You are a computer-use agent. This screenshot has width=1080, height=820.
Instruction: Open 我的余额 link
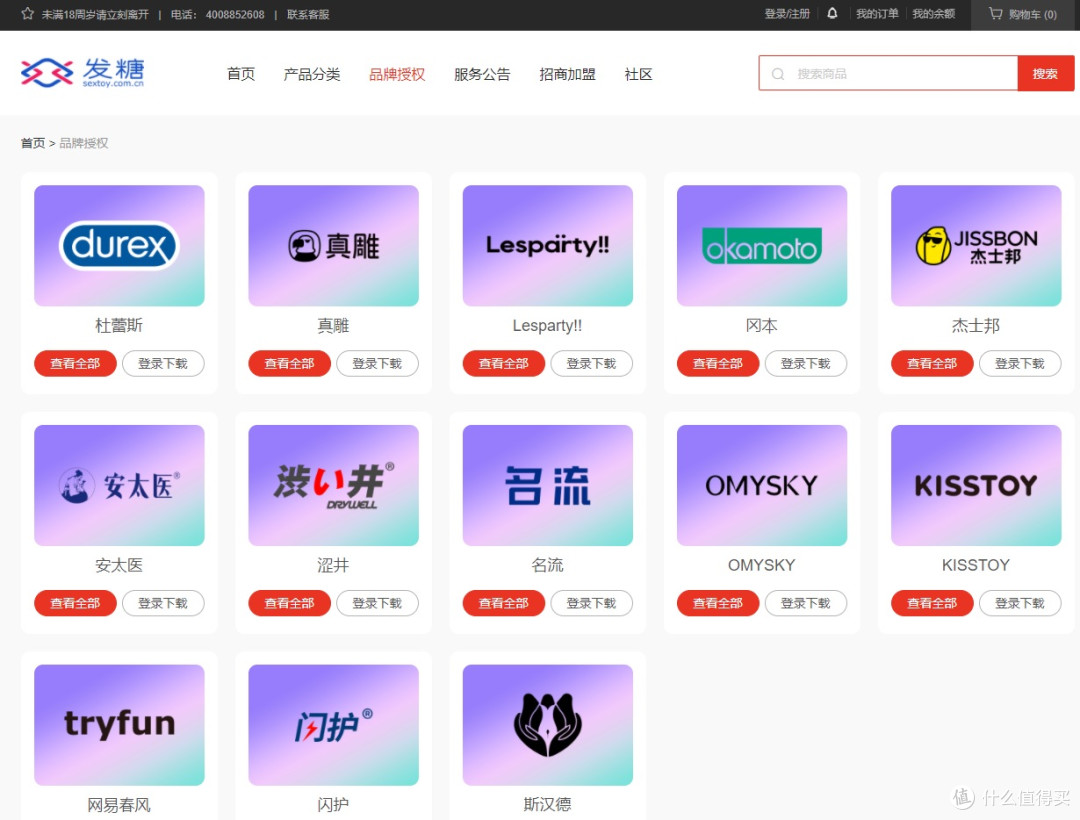pos(933,14)
